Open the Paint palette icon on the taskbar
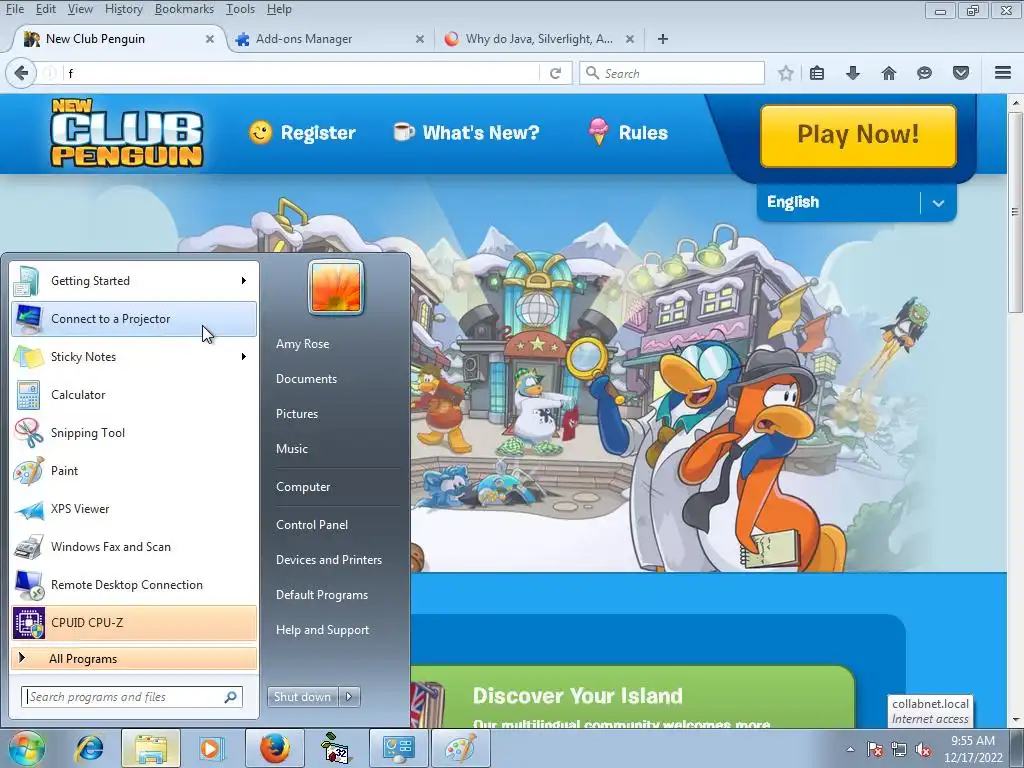Viewport: 1024px width, 768px height. (x=461, y=748)
